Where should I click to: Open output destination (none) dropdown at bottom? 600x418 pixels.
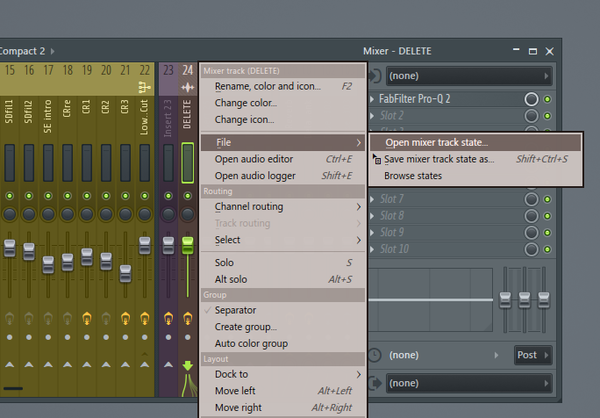pyautogui.click(x=469, y=383)
